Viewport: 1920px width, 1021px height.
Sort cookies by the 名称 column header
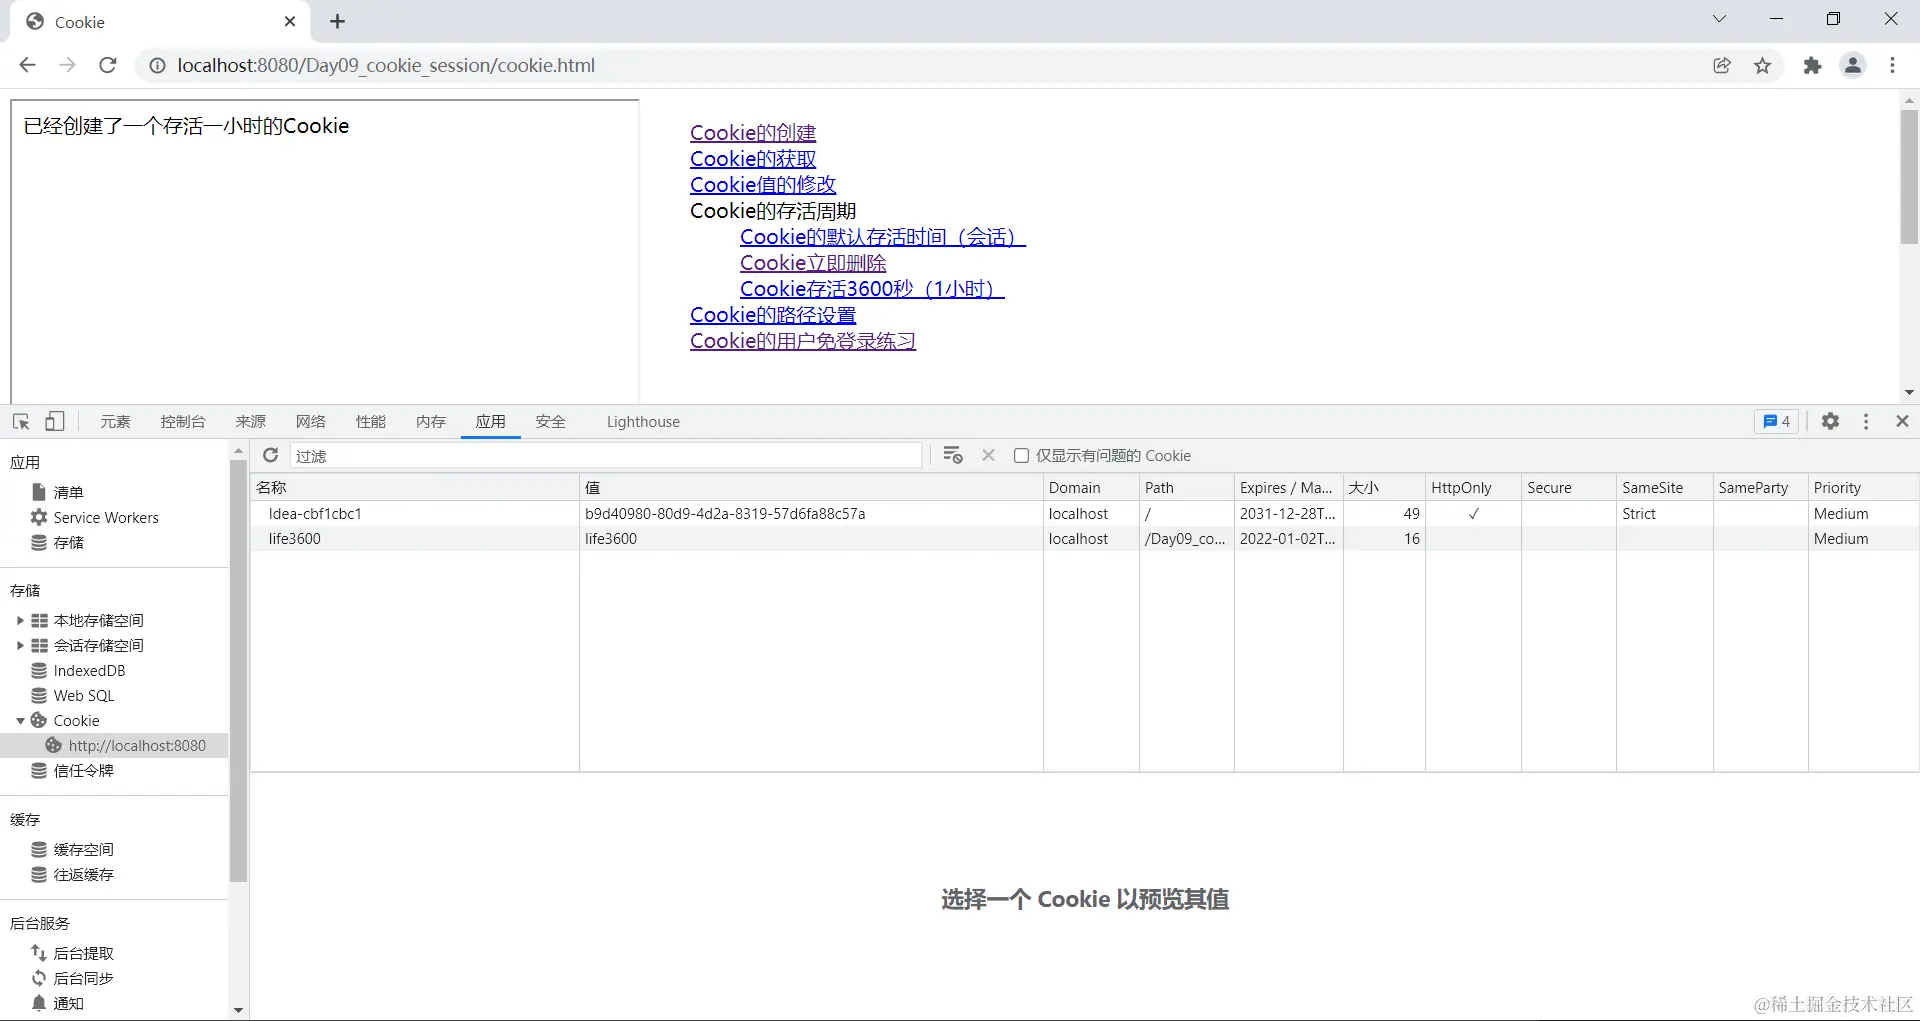coord(414,487)
